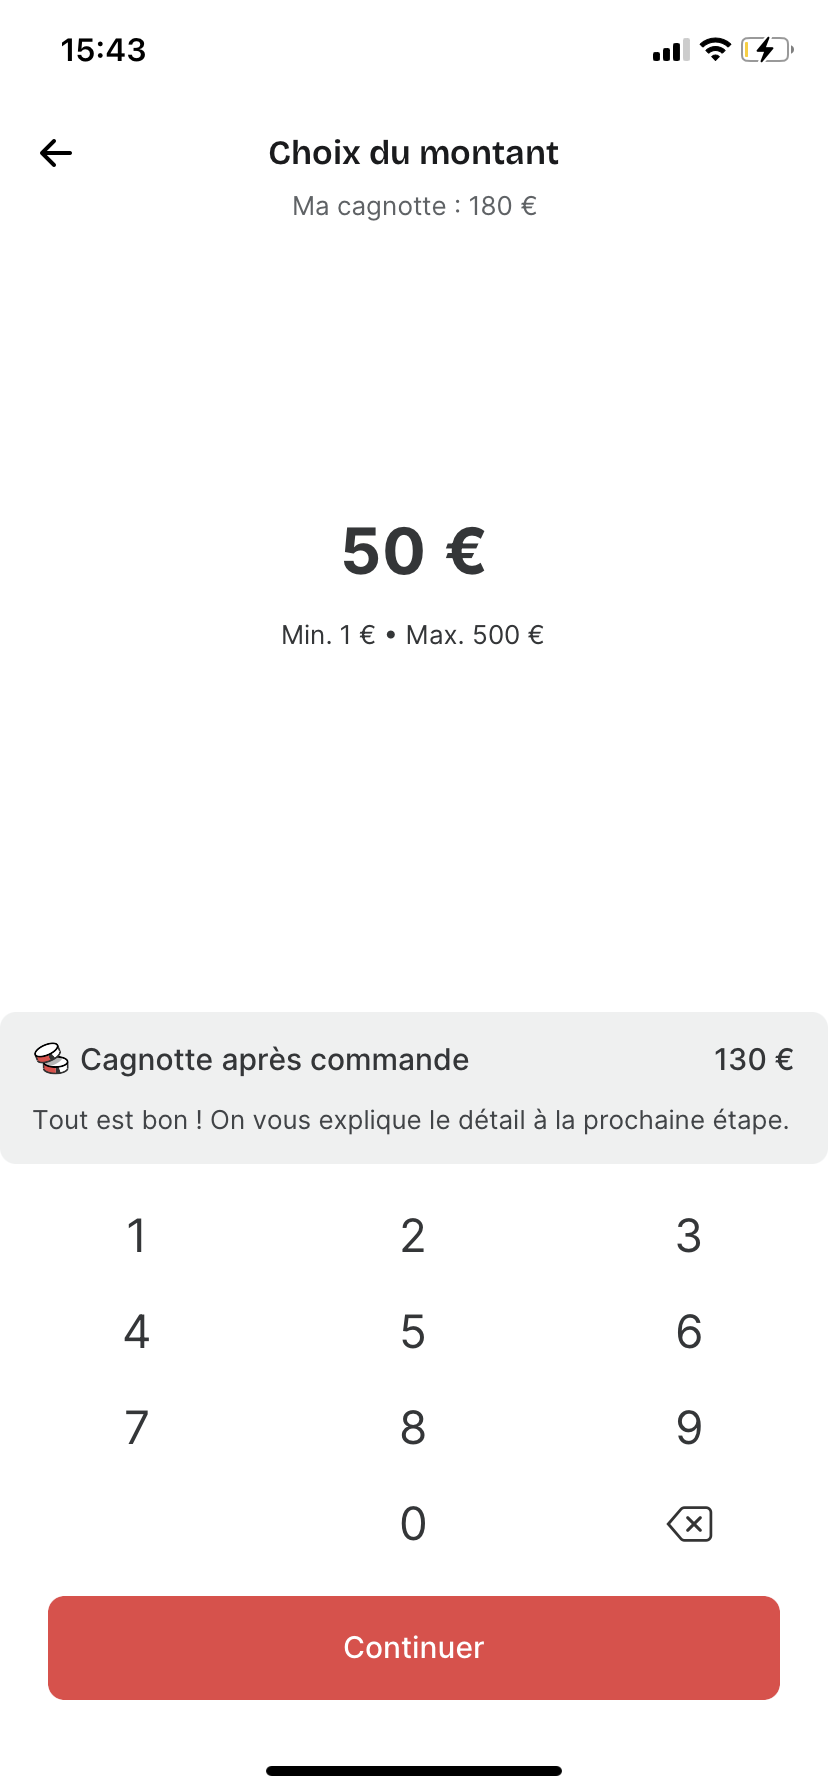828x1792 pixels.
Task: Select the 50 € amount field
Action: (413, 551)
